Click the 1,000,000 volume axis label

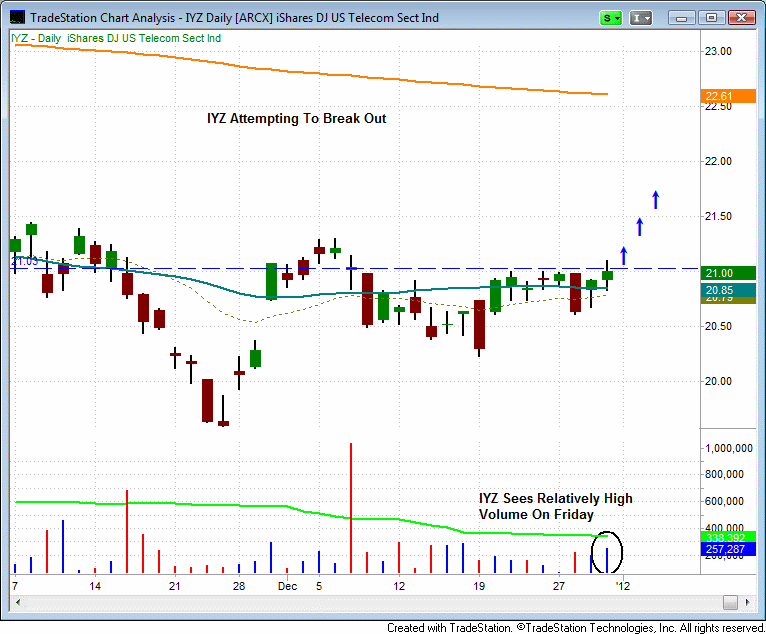point(729,448)
